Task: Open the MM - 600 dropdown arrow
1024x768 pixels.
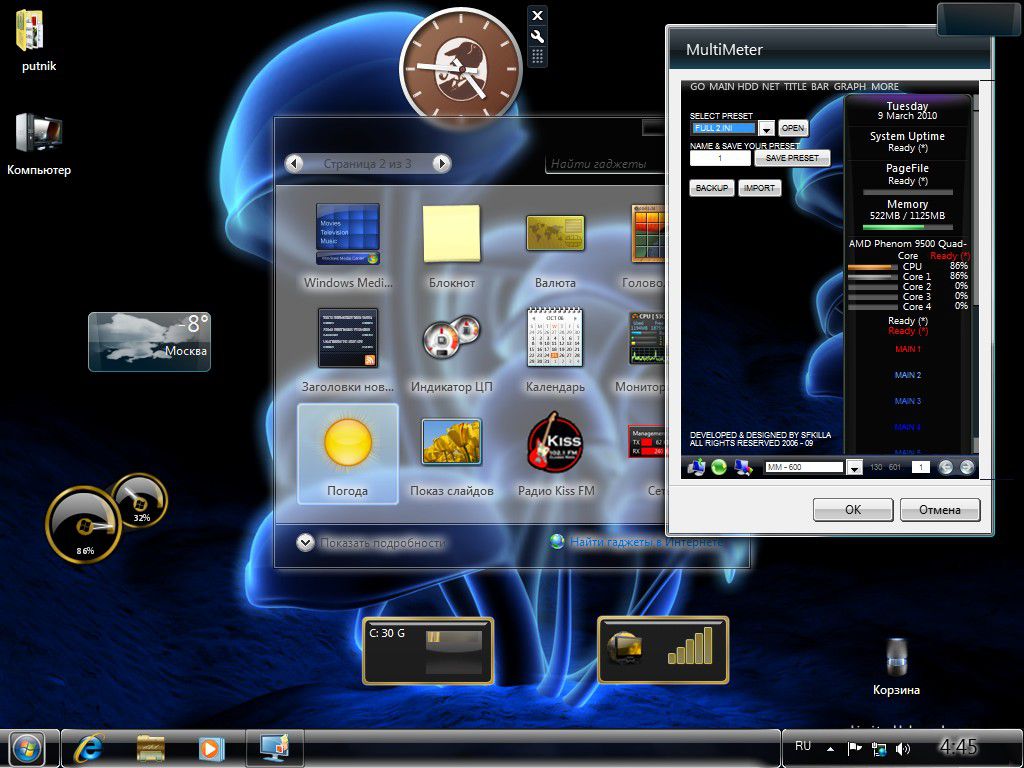Action: click(854, 467)
